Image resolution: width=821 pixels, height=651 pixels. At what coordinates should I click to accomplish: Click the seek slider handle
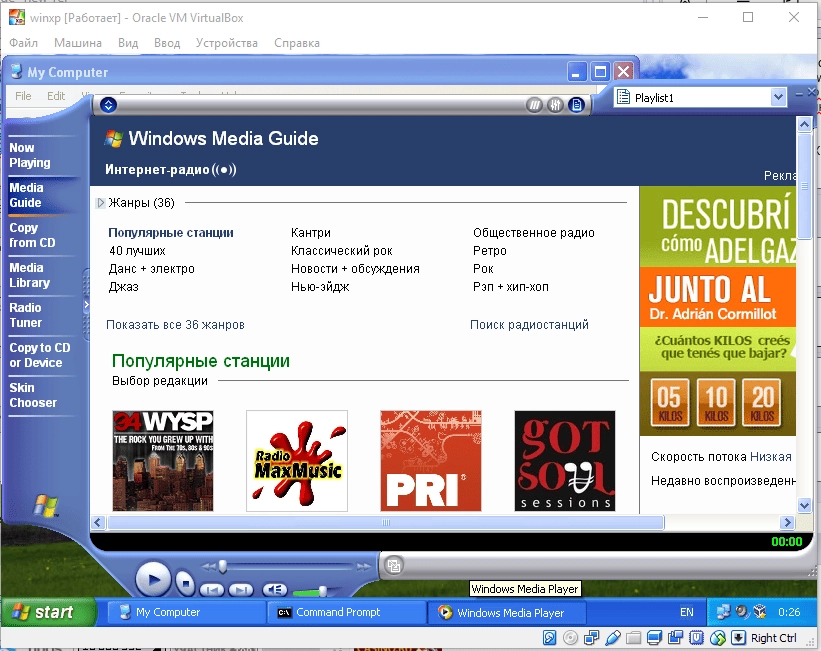pyautogui.click(x=223, y=566)
